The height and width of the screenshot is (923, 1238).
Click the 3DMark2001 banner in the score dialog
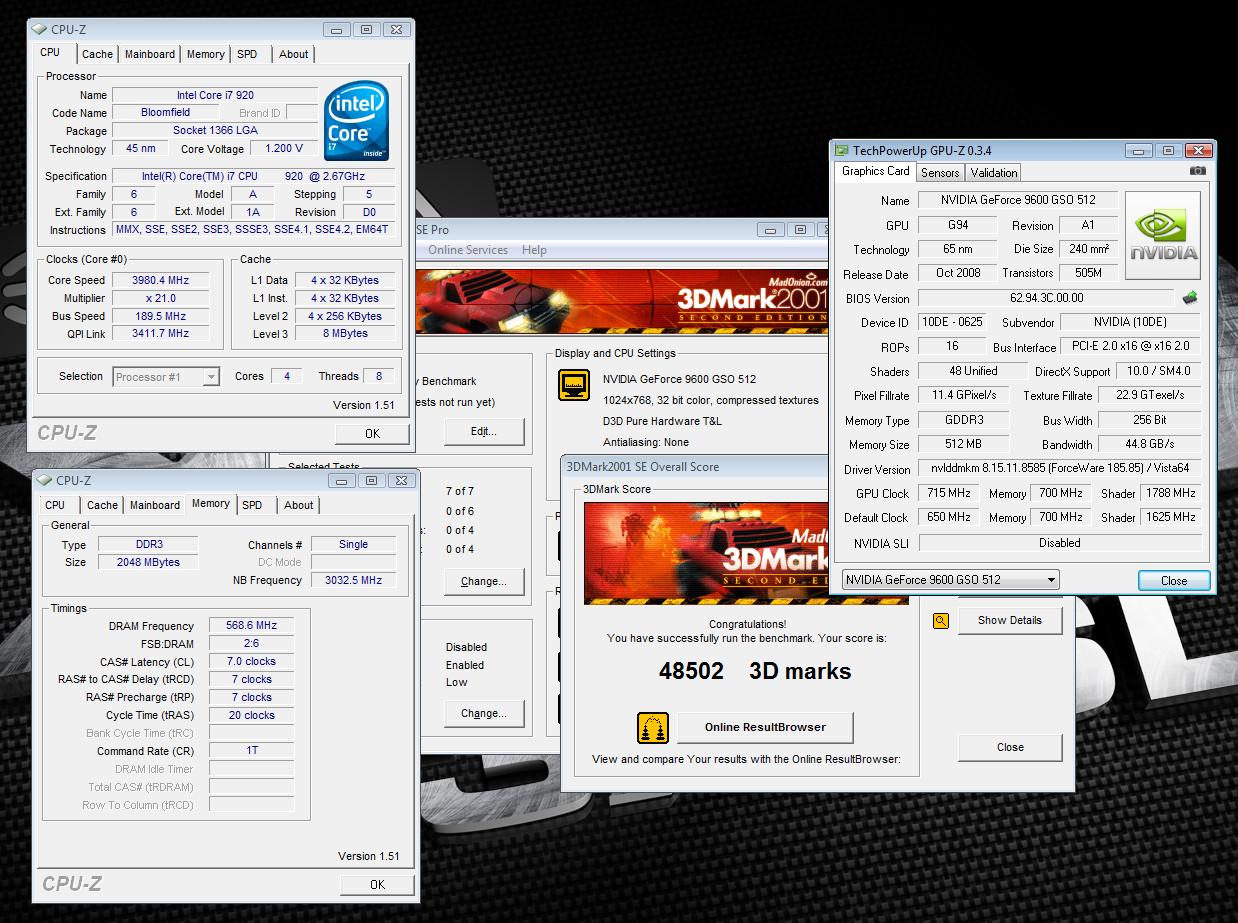tap(746, 554)
